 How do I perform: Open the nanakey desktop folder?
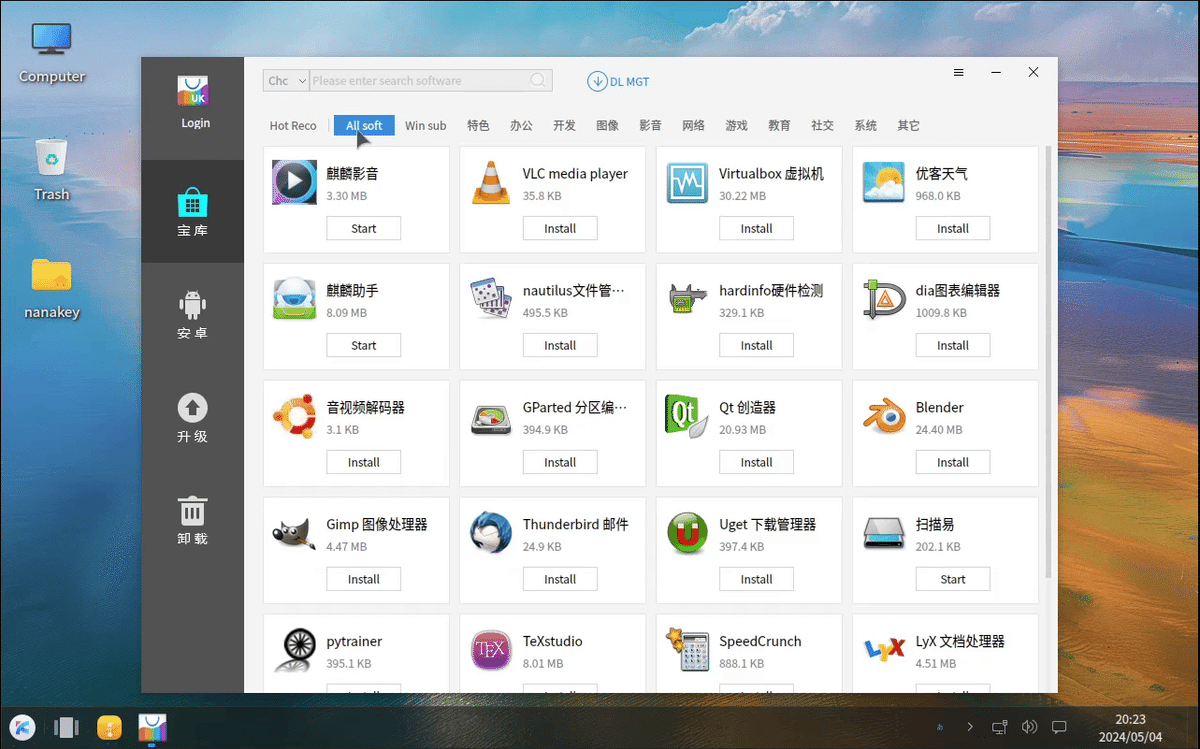(52, 288)
